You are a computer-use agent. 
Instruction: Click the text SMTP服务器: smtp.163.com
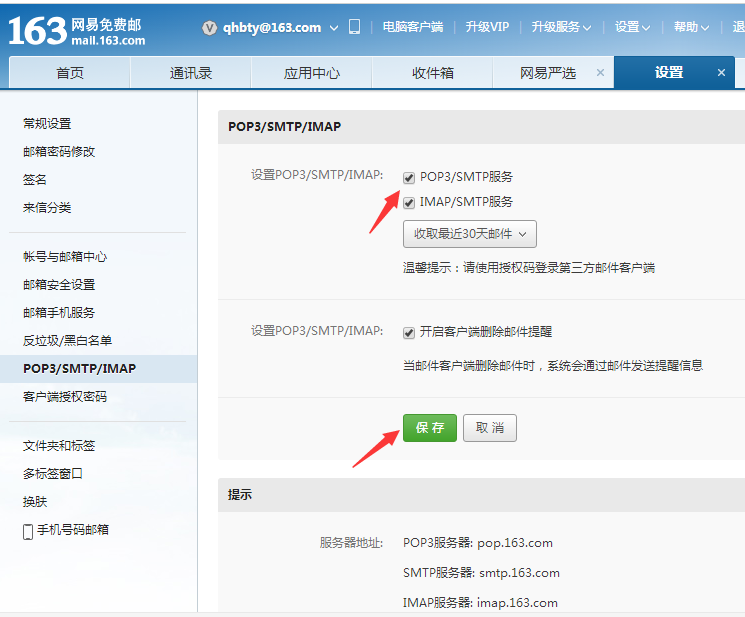pyautogui.click(x=481, y=573)
